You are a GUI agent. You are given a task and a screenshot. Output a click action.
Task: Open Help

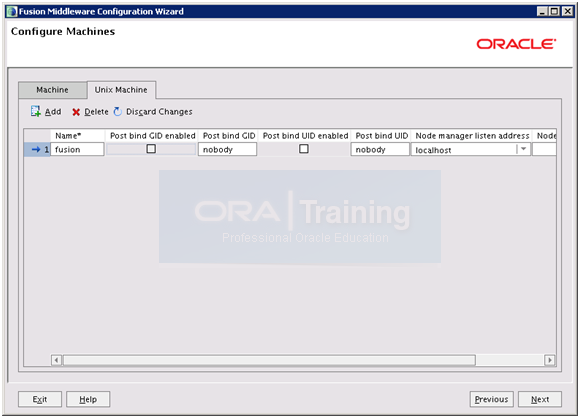point(88,399)
